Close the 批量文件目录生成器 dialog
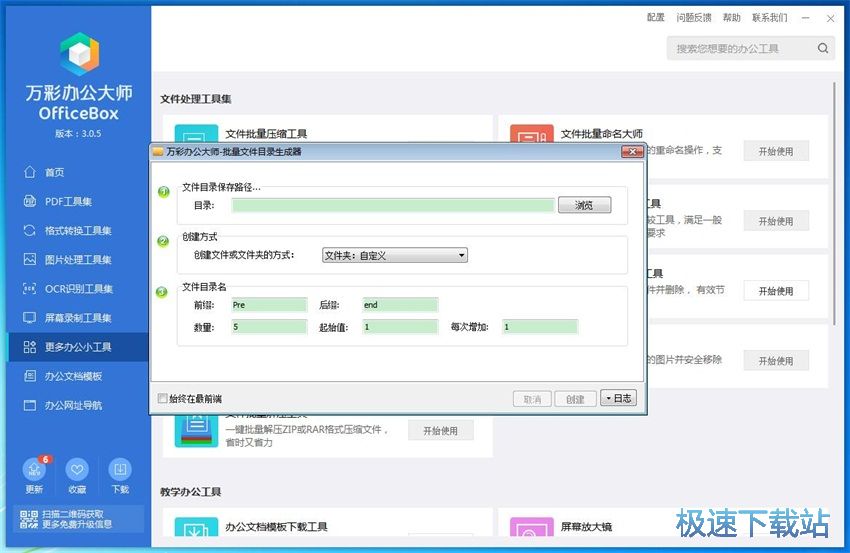Screen dimensions: 850x553 (632, 152)
